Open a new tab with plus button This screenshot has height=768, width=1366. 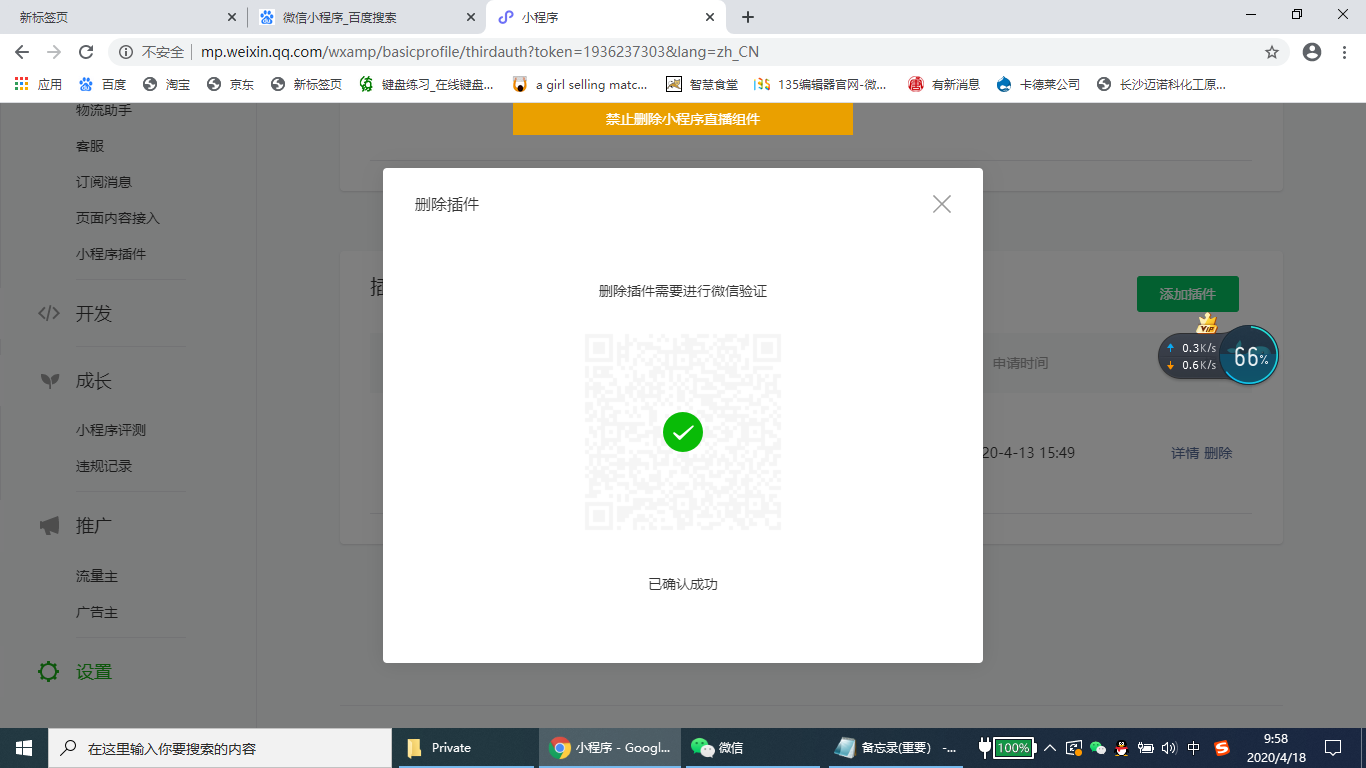pos(748,17)
